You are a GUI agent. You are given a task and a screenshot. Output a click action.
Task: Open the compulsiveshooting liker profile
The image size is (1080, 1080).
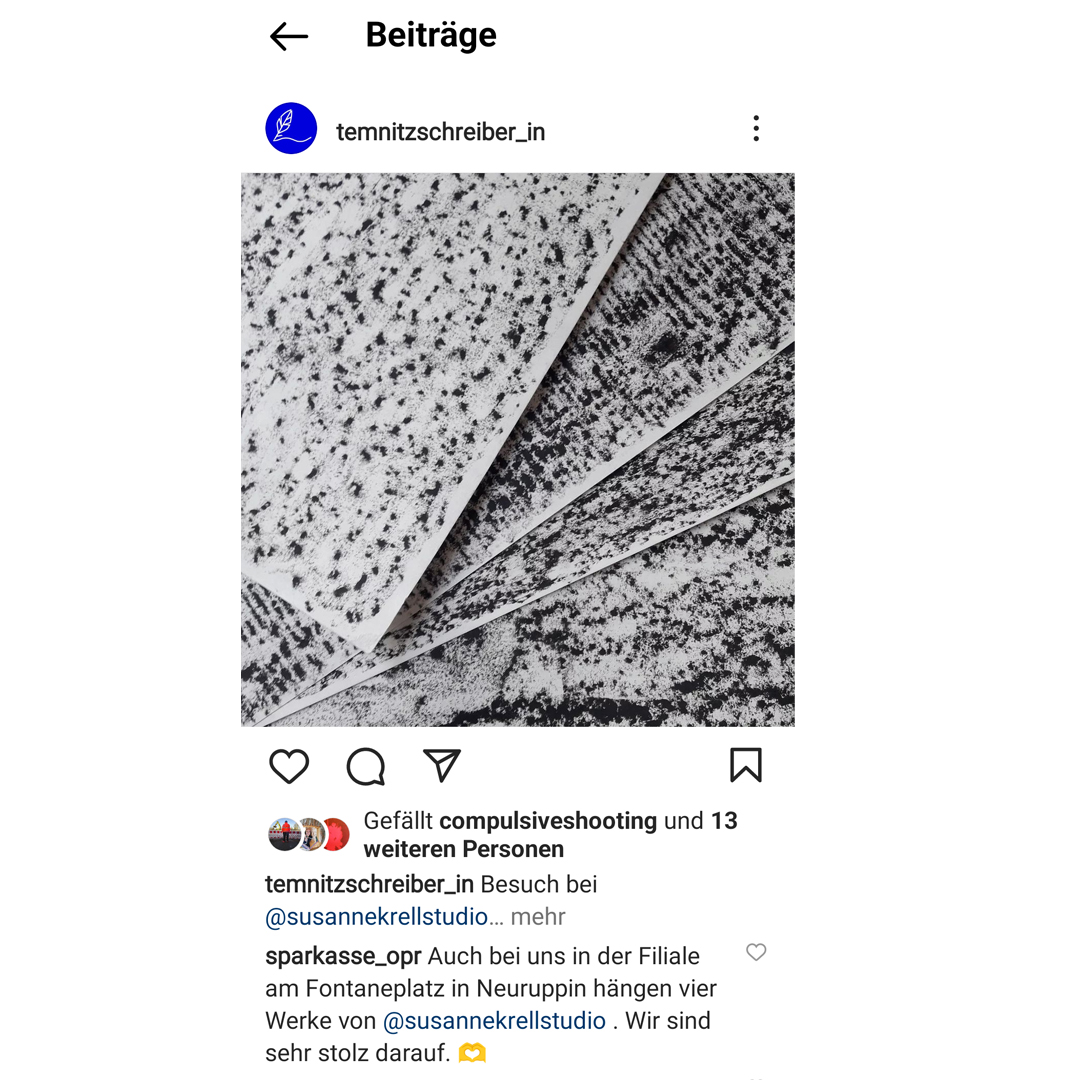tap(548, 821)
